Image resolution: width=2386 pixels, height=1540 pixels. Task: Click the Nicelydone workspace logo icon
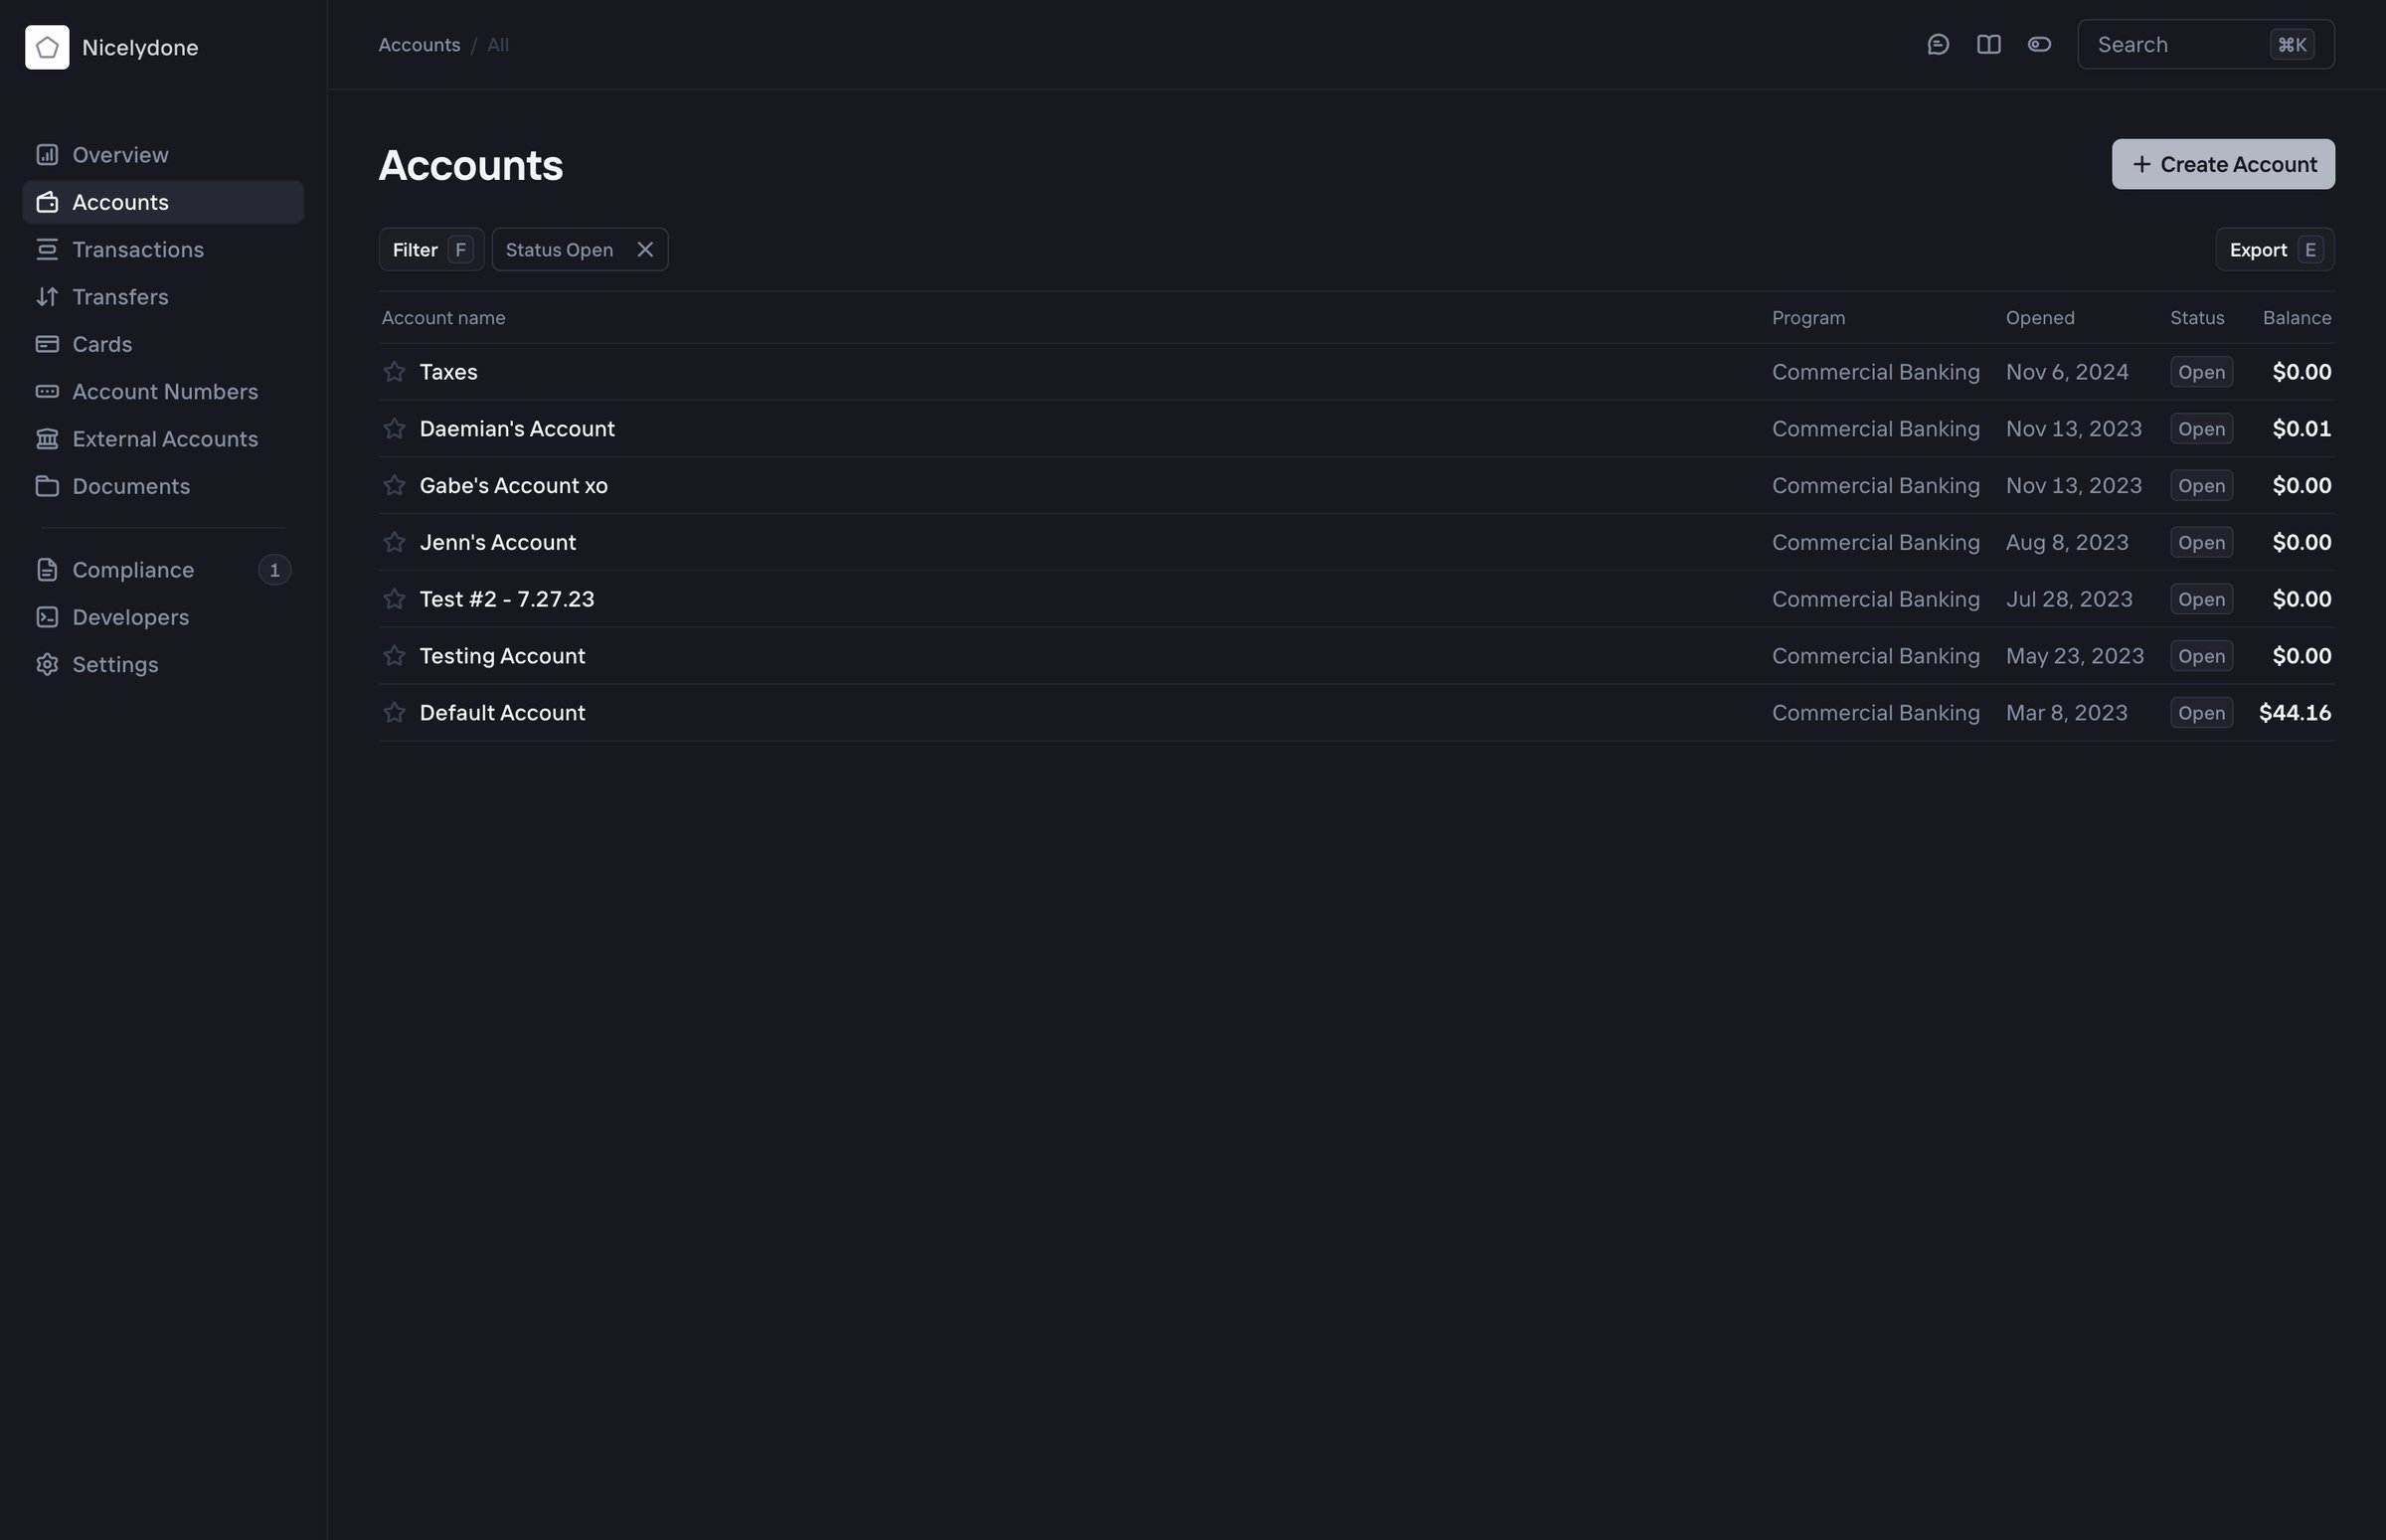47,47
